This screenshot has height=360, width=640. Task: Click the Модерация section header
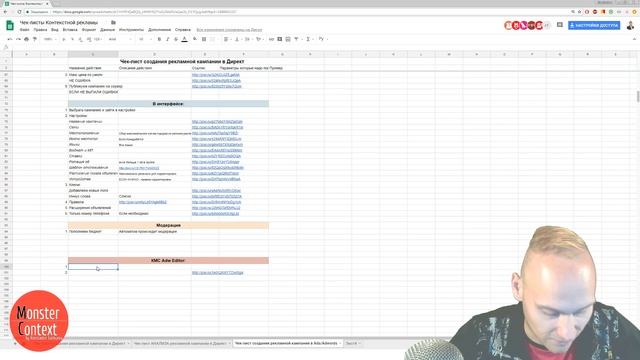click(168, 225)
